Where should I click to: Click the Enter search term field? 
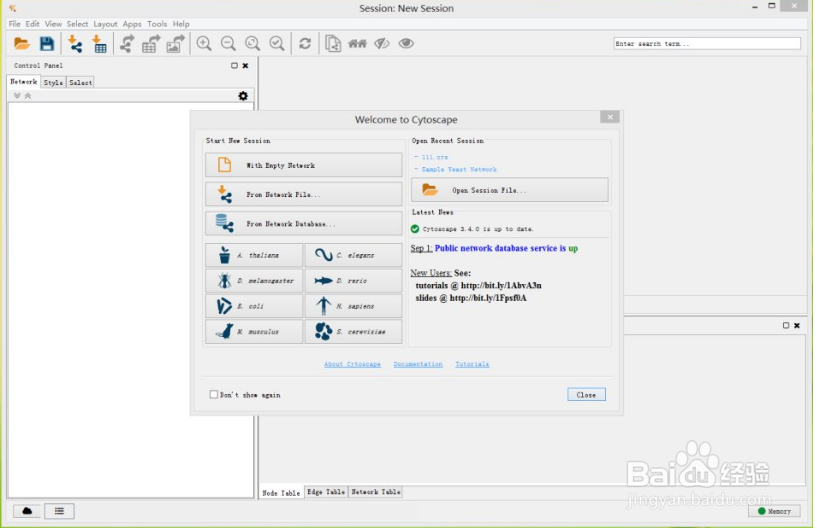pos(707,44)
